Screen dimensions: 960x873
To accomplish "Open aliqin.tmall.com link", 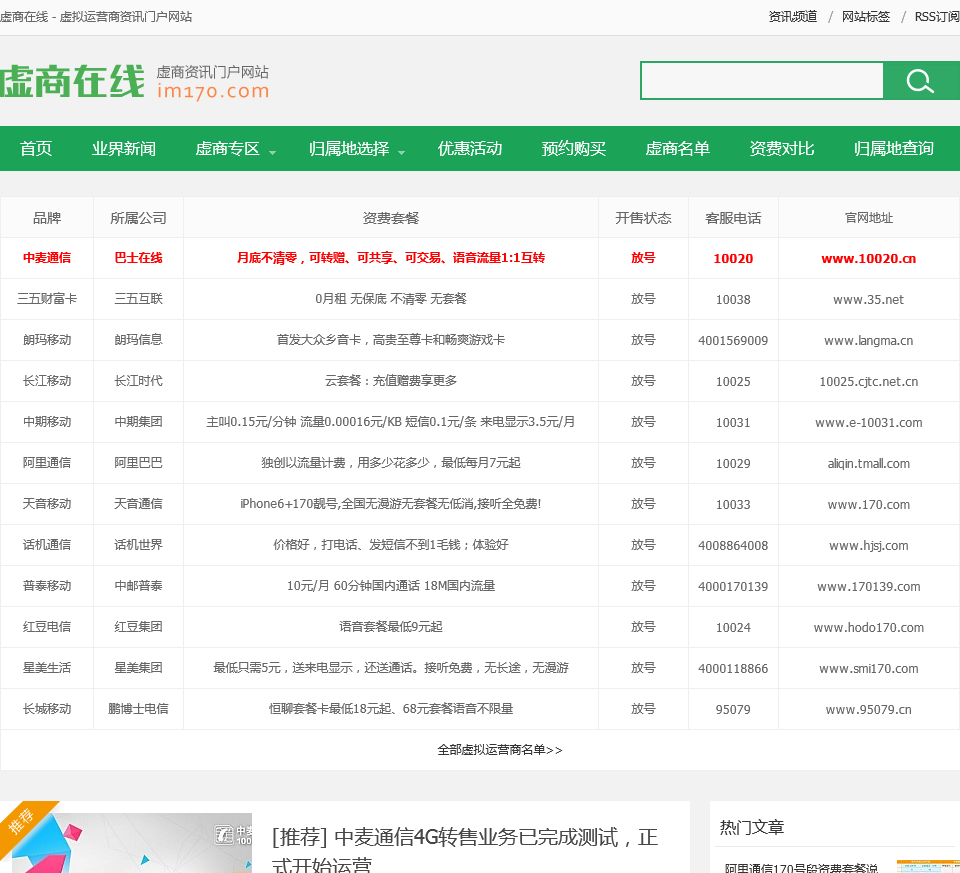I will click(x=868, y=463).
